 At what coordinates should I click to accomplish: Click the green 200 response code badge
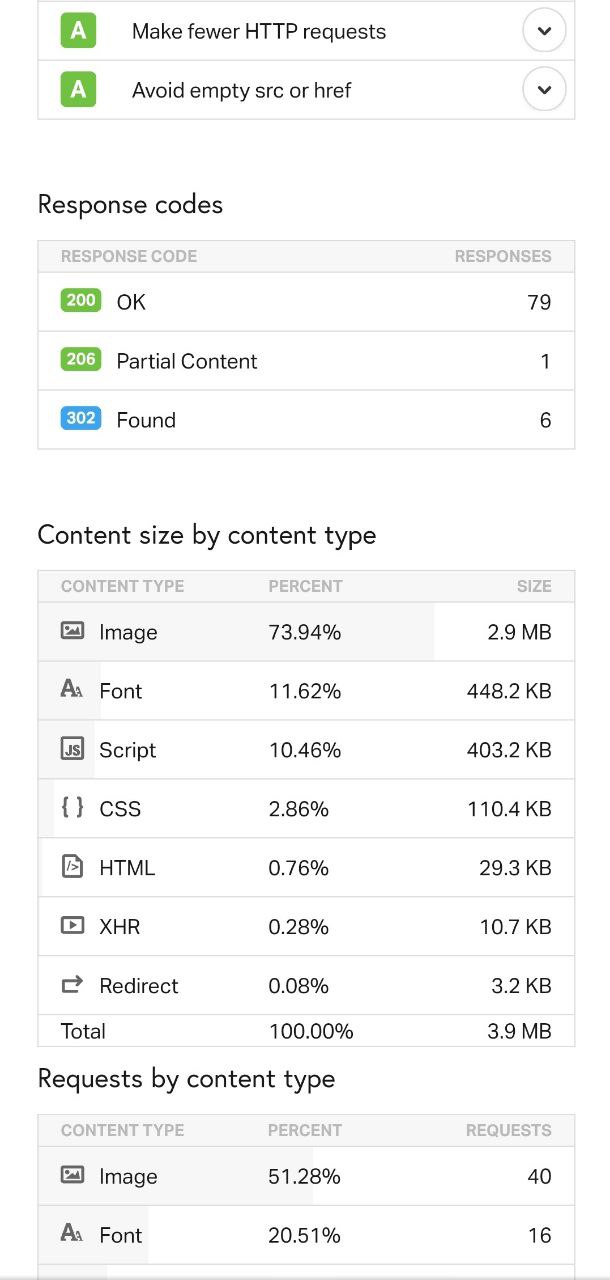[x=81, y=300]
